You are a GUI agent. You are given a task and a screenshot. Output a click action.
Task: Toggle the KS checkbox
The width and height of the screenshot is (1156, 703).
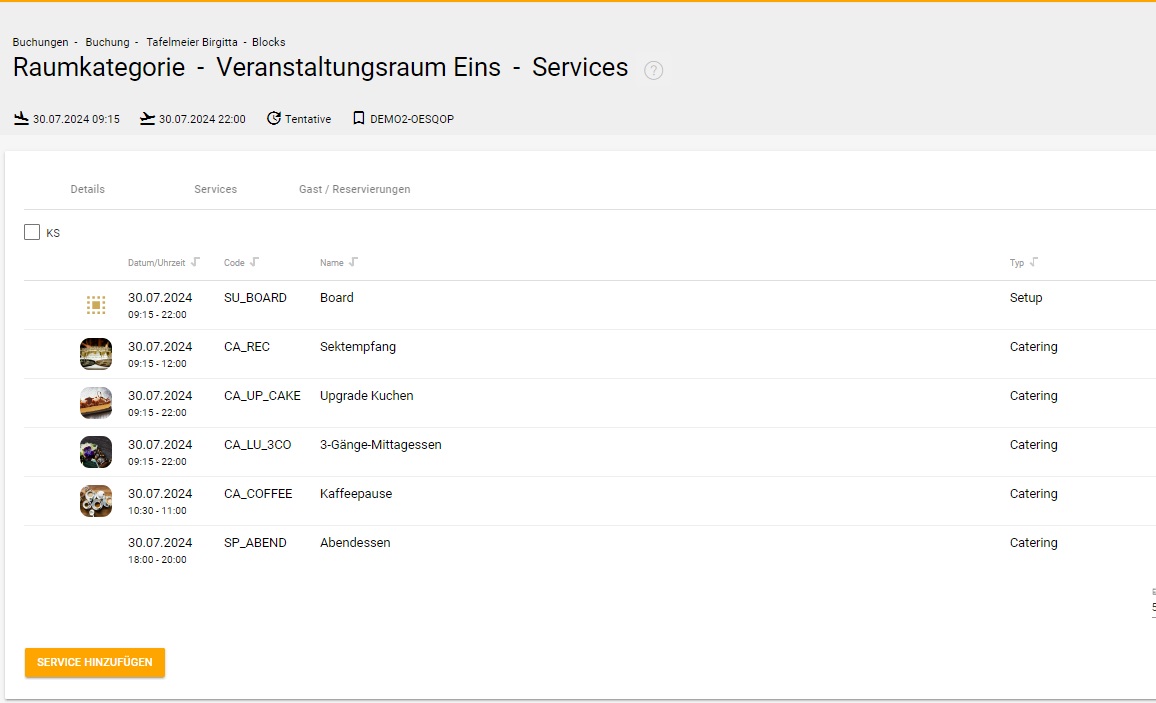pyautogui.click(x=32, y=232)
